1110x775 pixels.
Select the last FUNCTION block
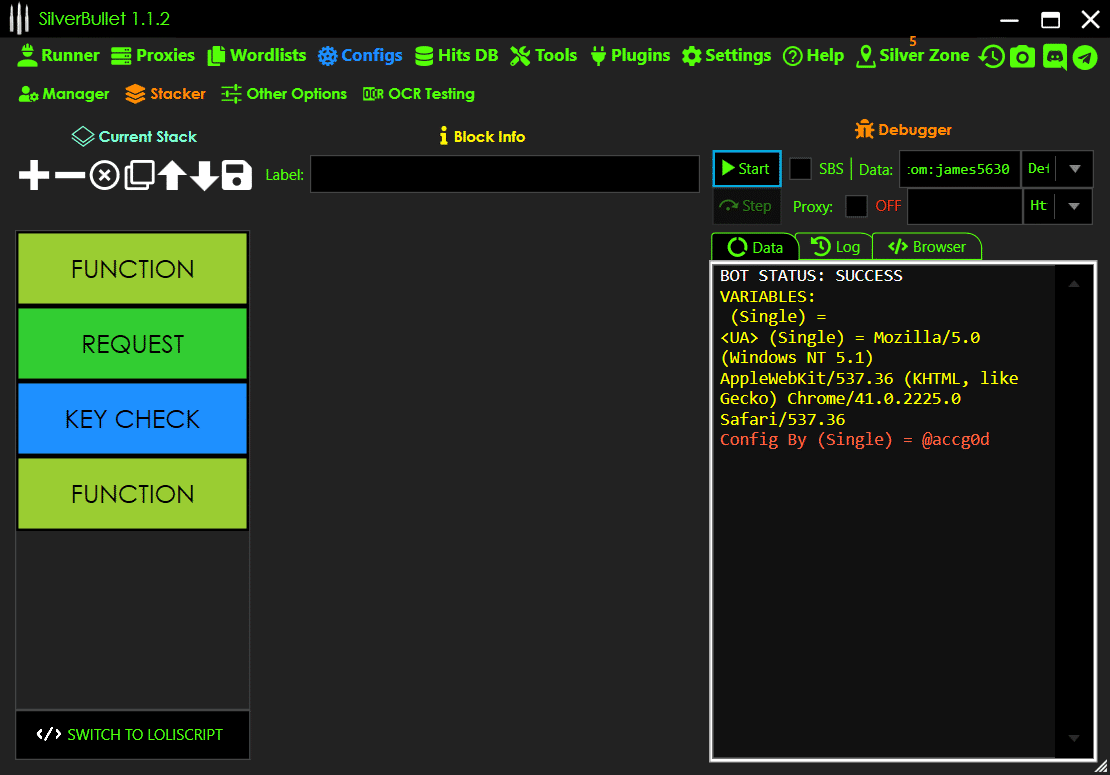tap(132, 494)
